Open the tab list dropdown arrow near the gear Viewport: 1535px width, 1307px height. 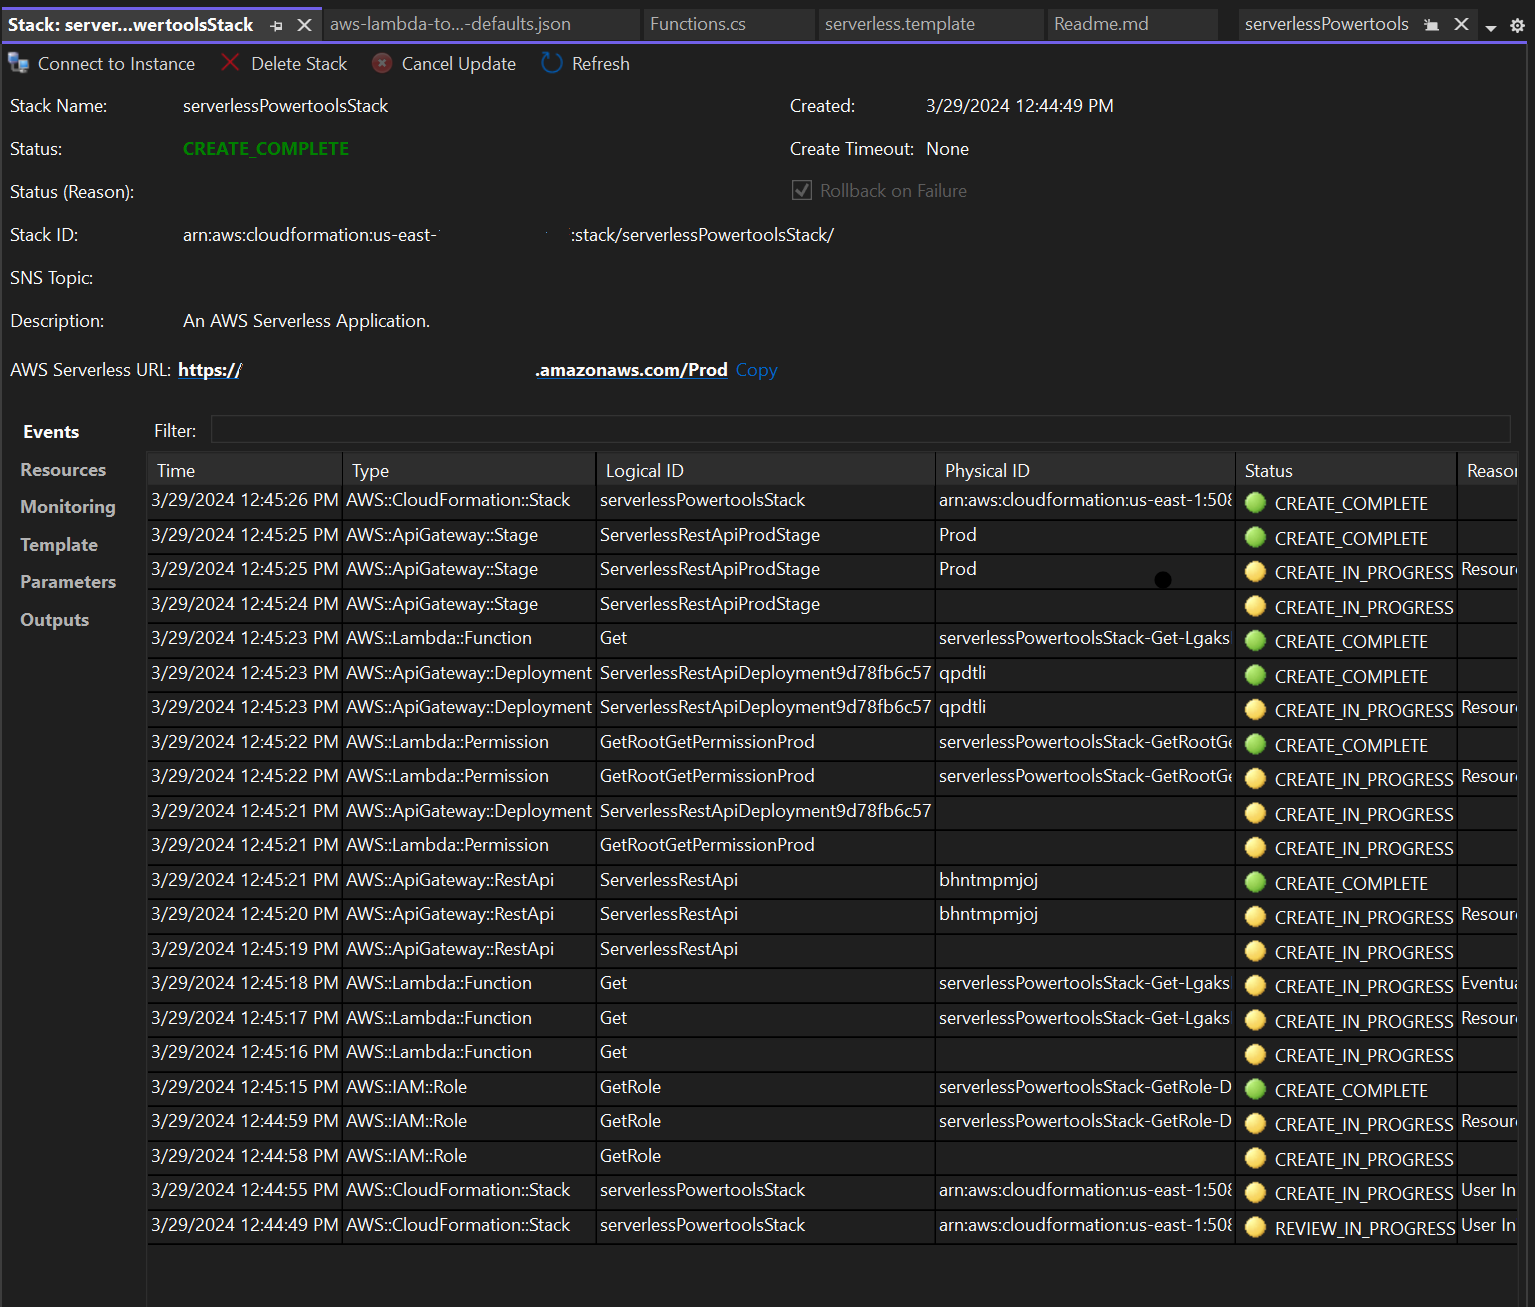pos(1491,28)
